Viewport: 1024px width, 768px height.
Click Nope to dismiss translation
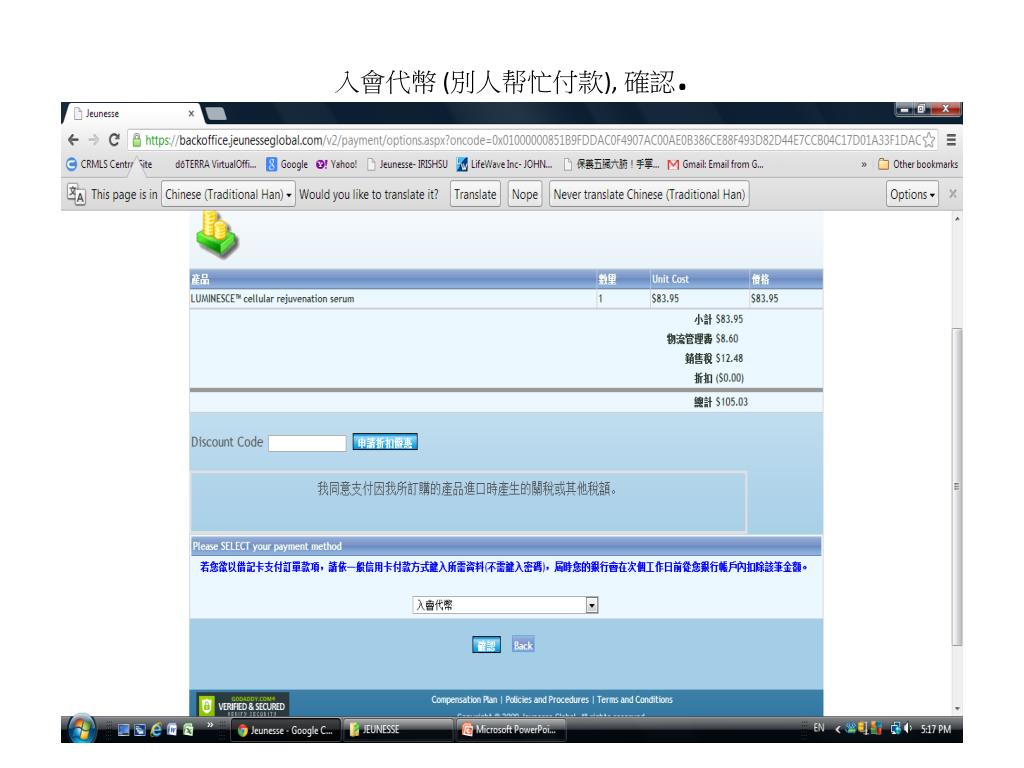coord(524,195)
